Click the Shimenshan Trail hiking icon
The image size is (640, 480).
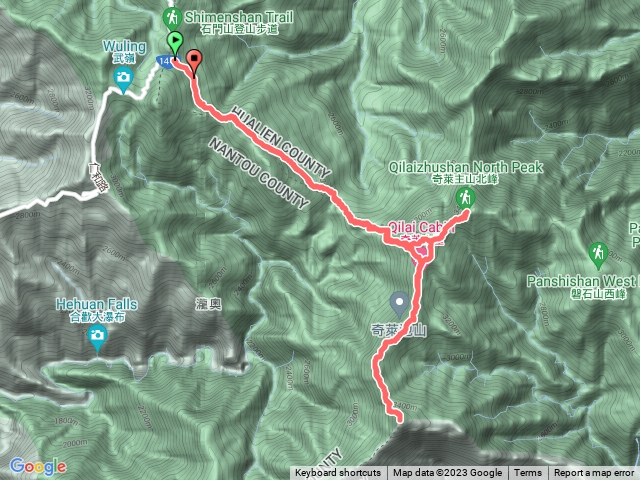(172, 19)
